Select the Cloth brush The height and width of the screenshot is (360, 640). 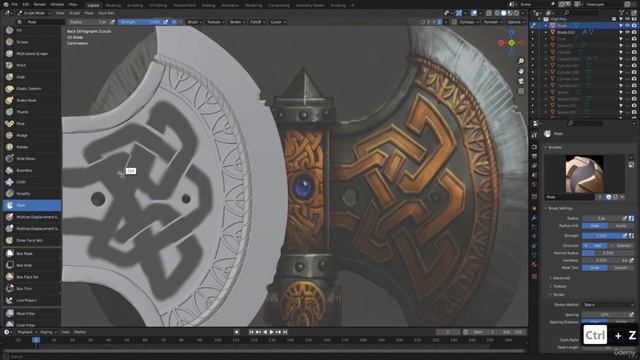32,182
